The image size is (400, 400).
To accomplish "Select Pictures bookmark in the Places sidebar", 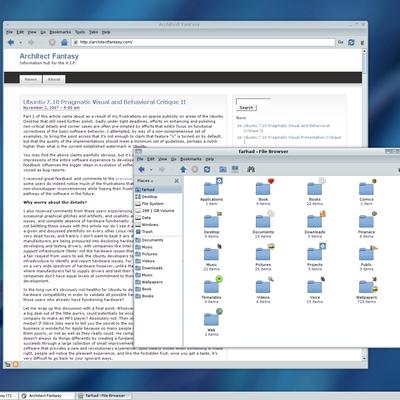I will [159, 254].
